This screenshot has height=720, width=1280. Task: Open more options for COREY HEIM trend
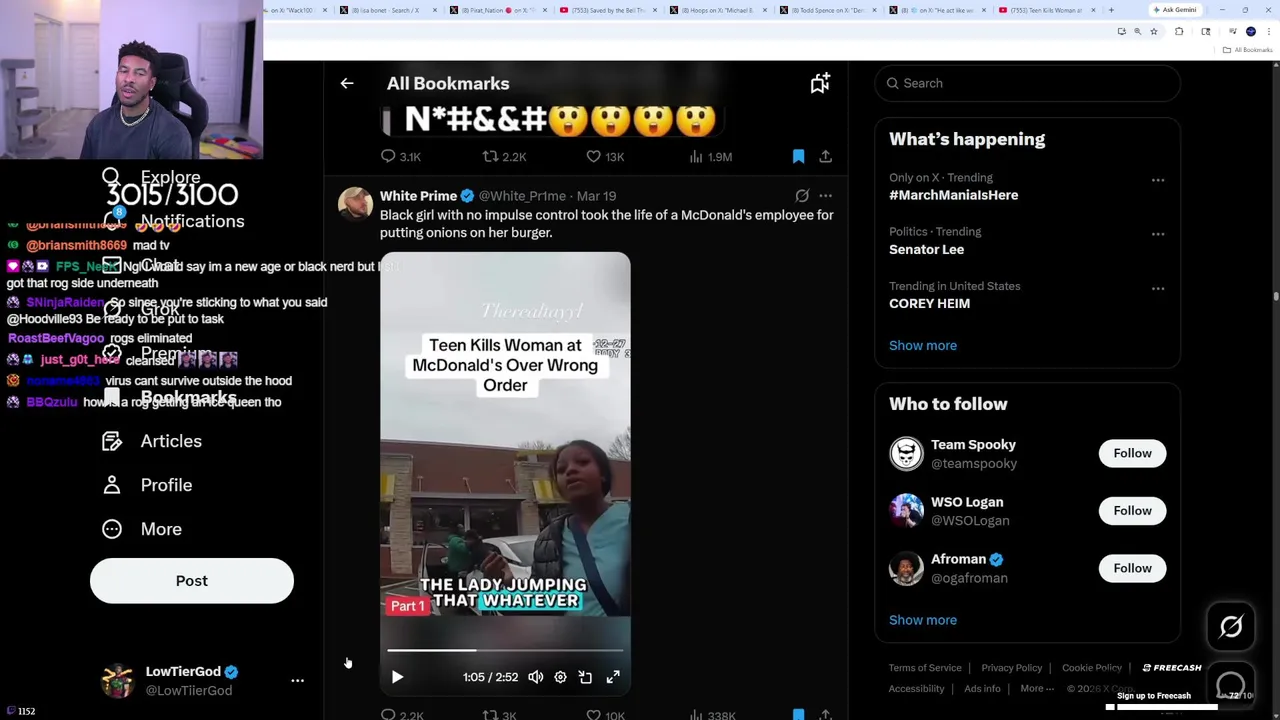(x=1158, y=288)
